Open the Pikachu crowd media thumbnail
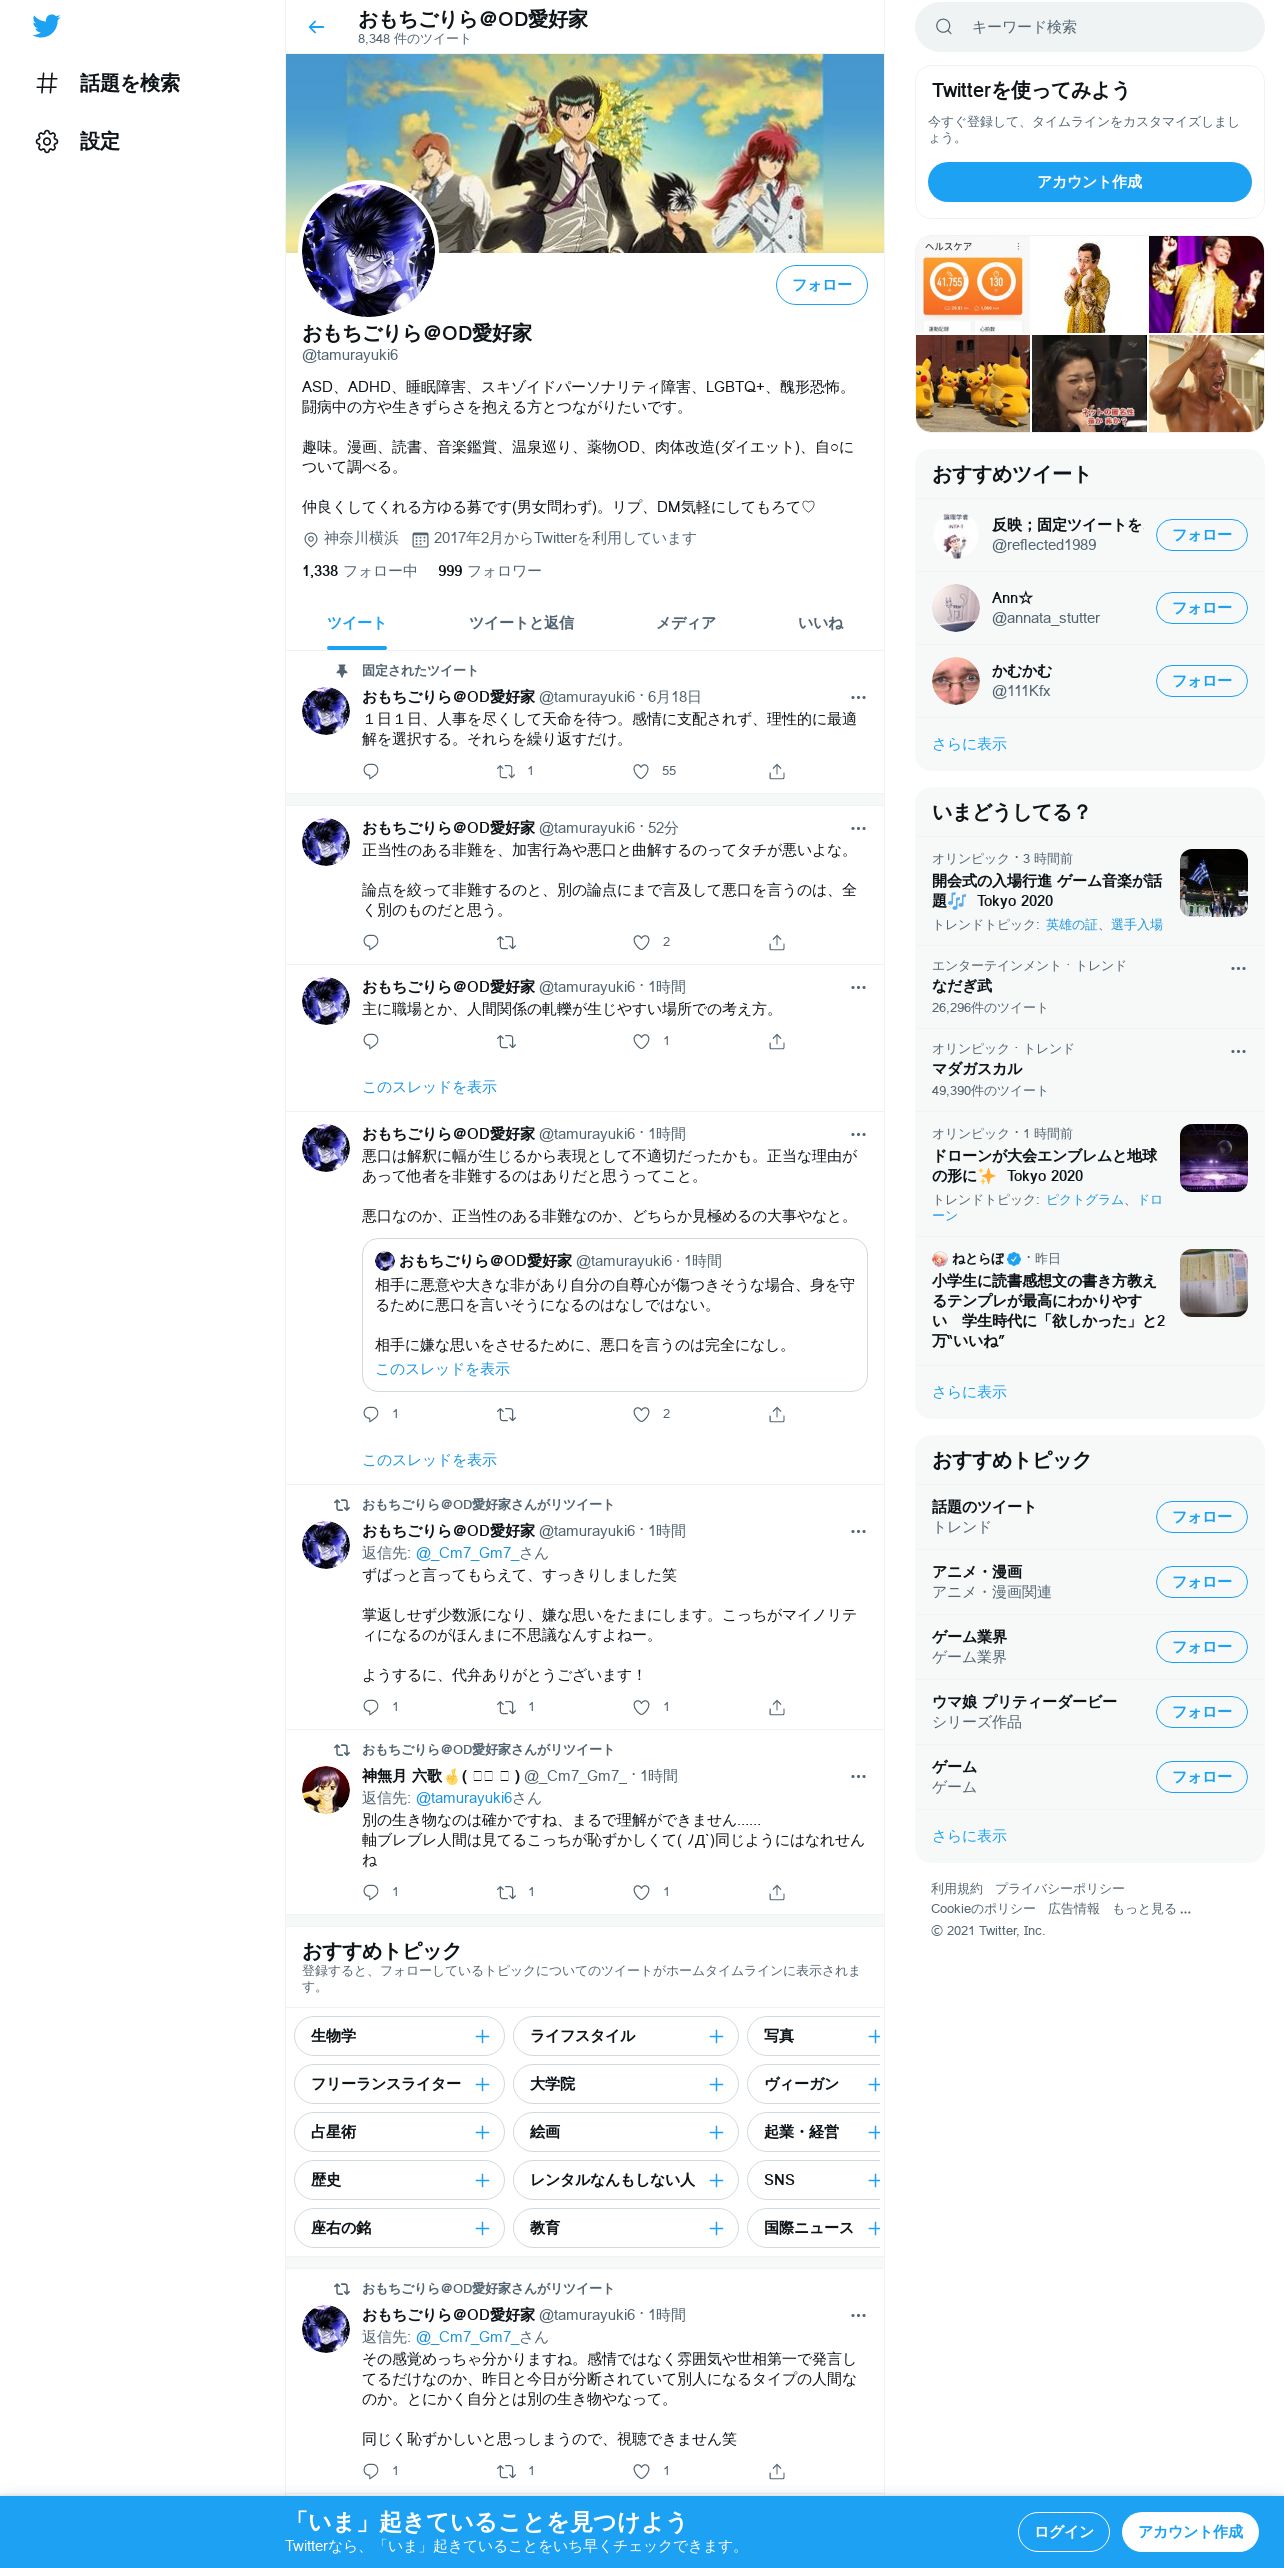Viewport: 1284px width, 2568px height. click(x=972, y=384)
